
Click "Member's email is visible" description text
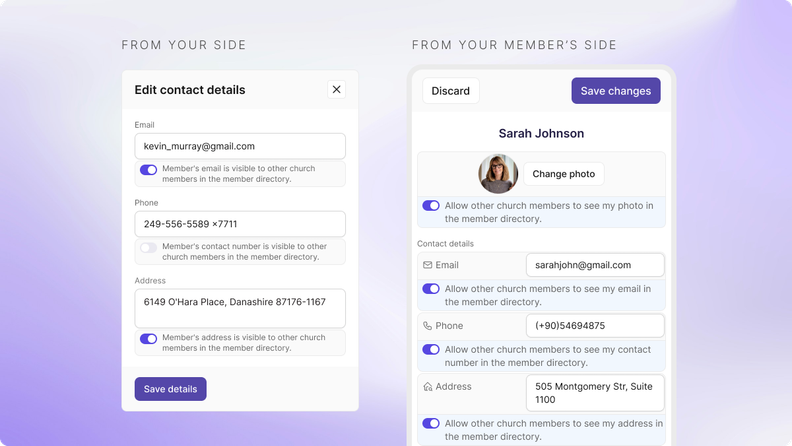pos(238,174)
